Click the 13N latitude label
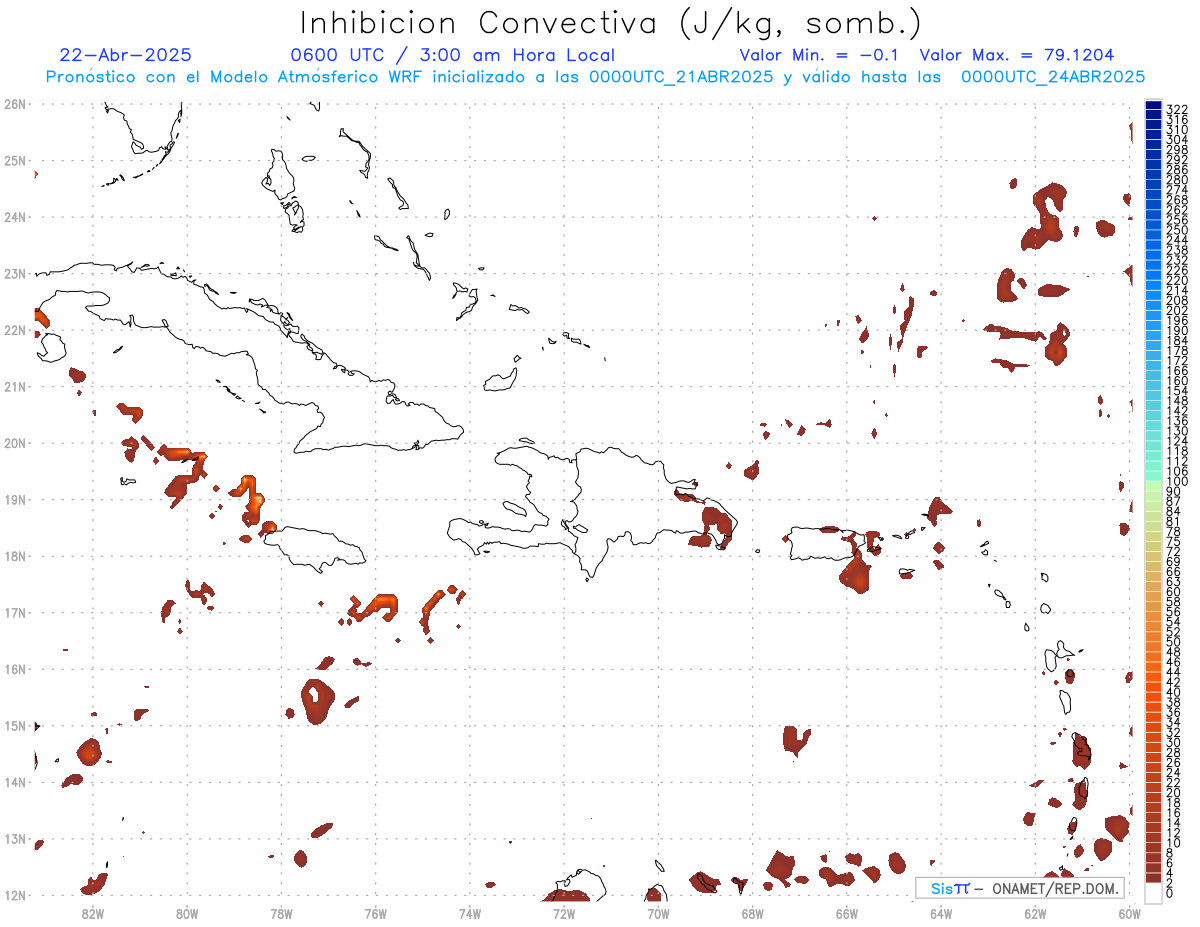Image resolution: width=1200 pixels, height=927 pixels. pyautogui.click(x=14, y=839)
